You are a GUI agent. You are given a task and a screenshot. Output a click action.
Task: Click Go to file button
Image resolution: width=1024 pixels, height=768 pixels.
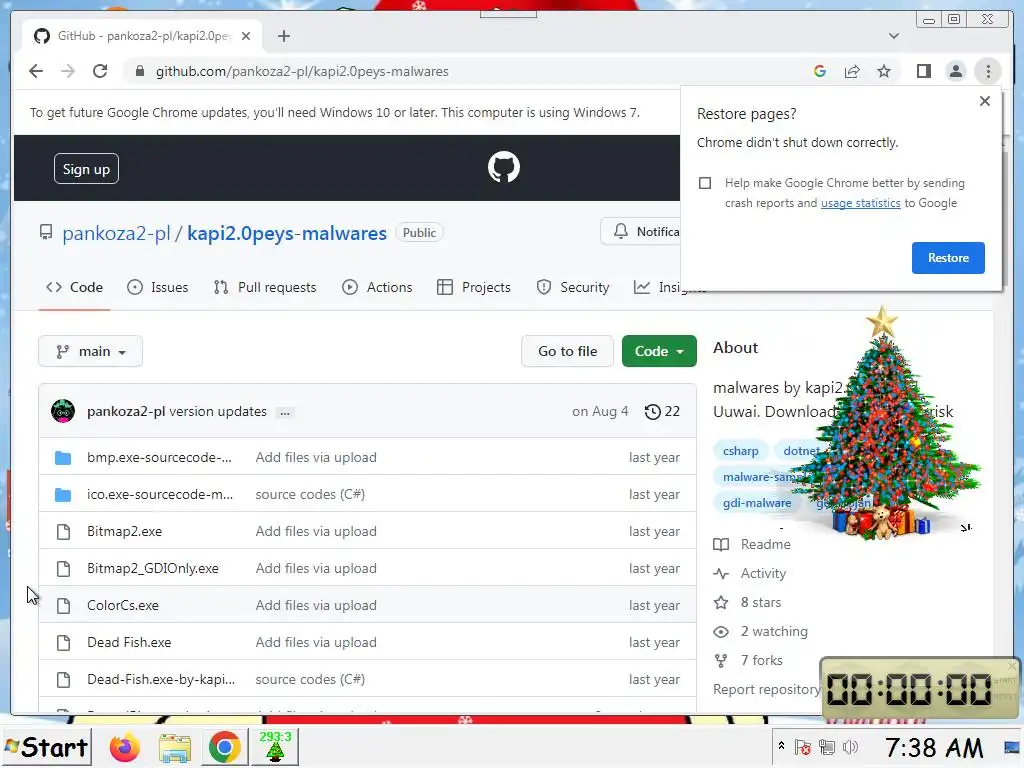(567, 351)
